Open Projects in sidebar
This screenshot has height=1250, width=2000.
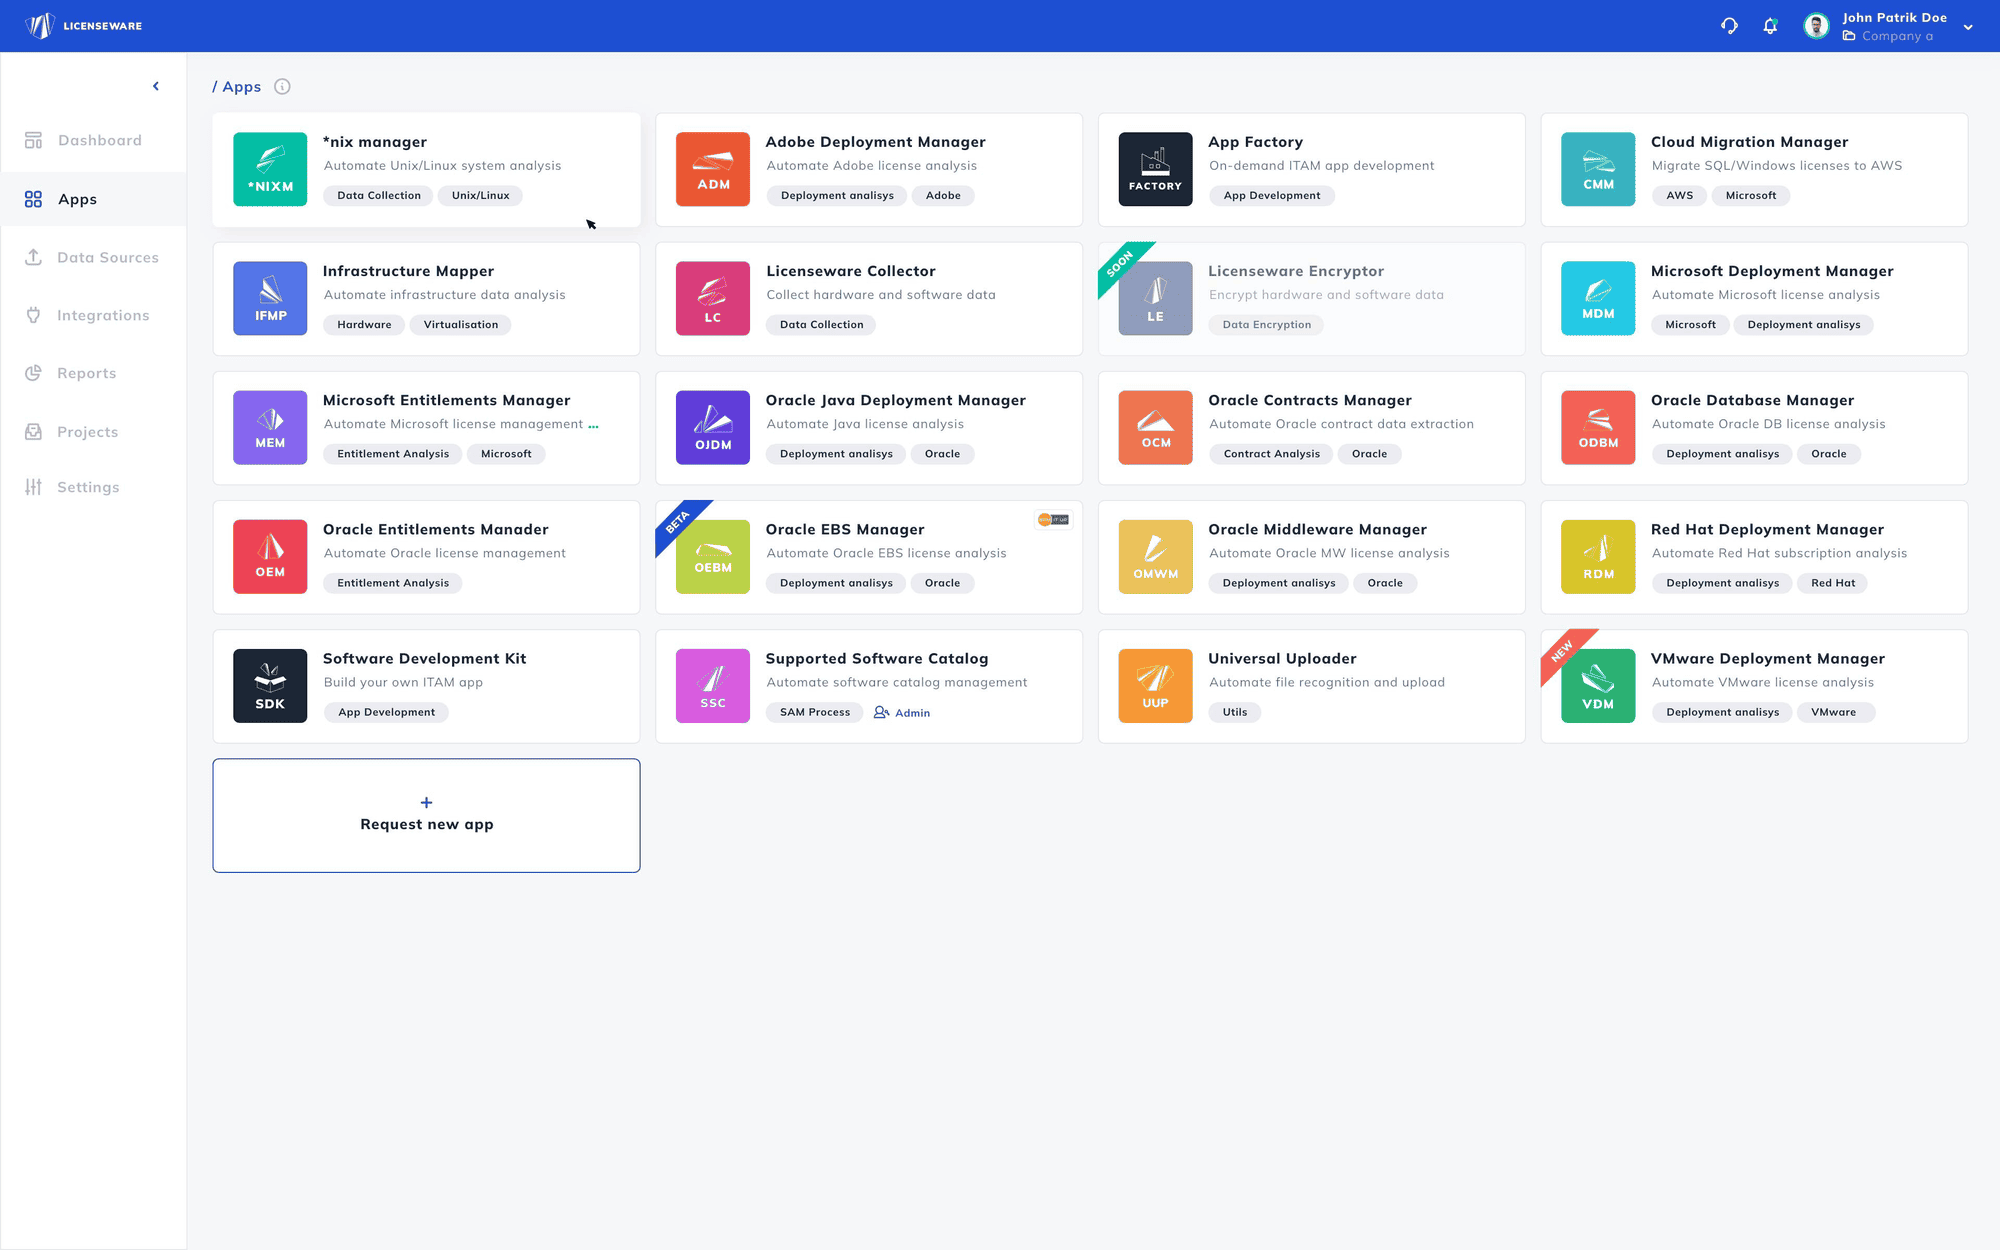tap(93, 432)
